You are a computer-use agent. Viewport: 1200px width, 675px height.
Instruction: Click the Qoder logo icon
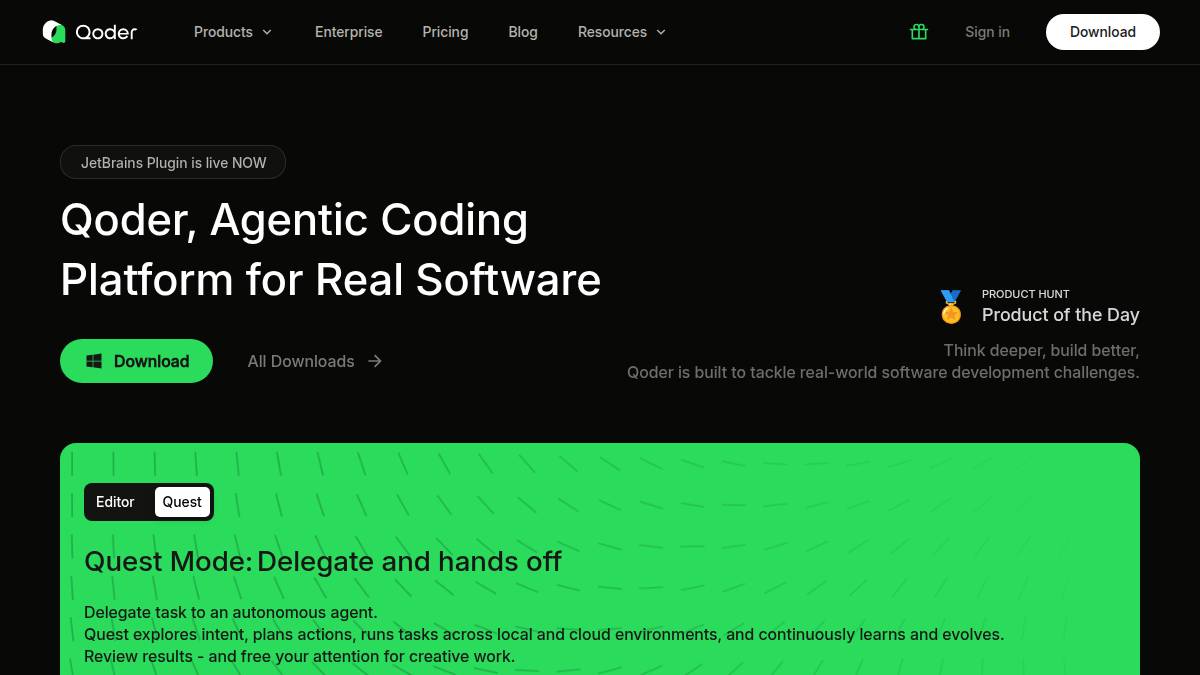click(54, 32)
